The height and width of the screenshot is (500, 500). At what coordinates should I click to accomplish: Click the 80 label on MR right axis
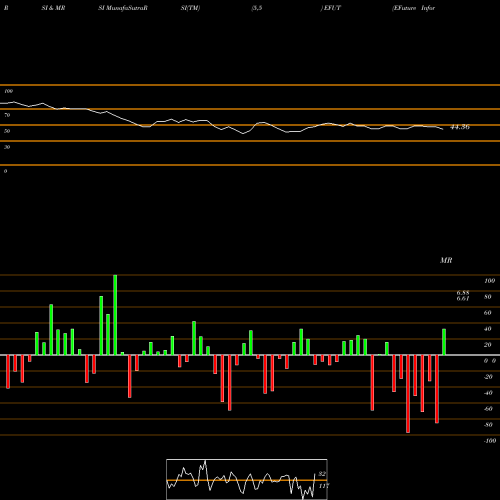point(488,297)
